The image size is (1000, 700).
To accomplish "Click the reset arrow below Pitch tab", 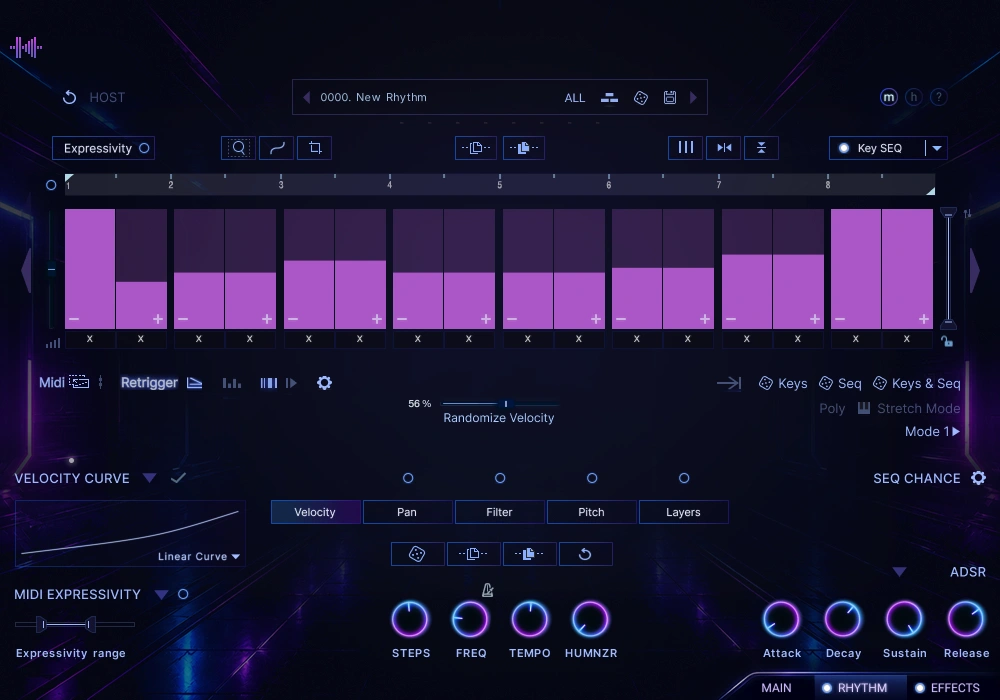I will tap(585, 554).
